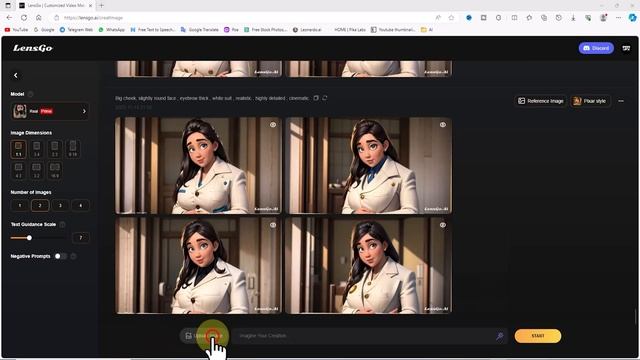This screenshot has height=360, width=640.
Task: Open the Google Translate bookmark
Action: point(200,30)
